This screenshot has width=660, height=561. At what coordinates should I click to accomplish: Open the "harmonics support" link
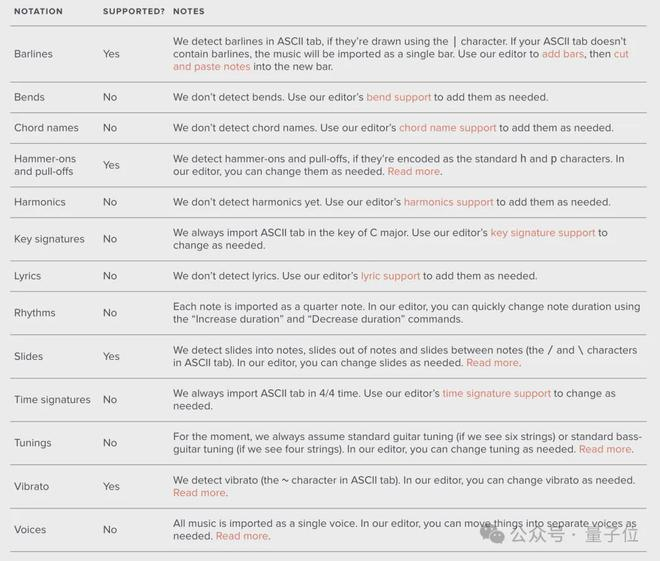(x=448, y=202)
